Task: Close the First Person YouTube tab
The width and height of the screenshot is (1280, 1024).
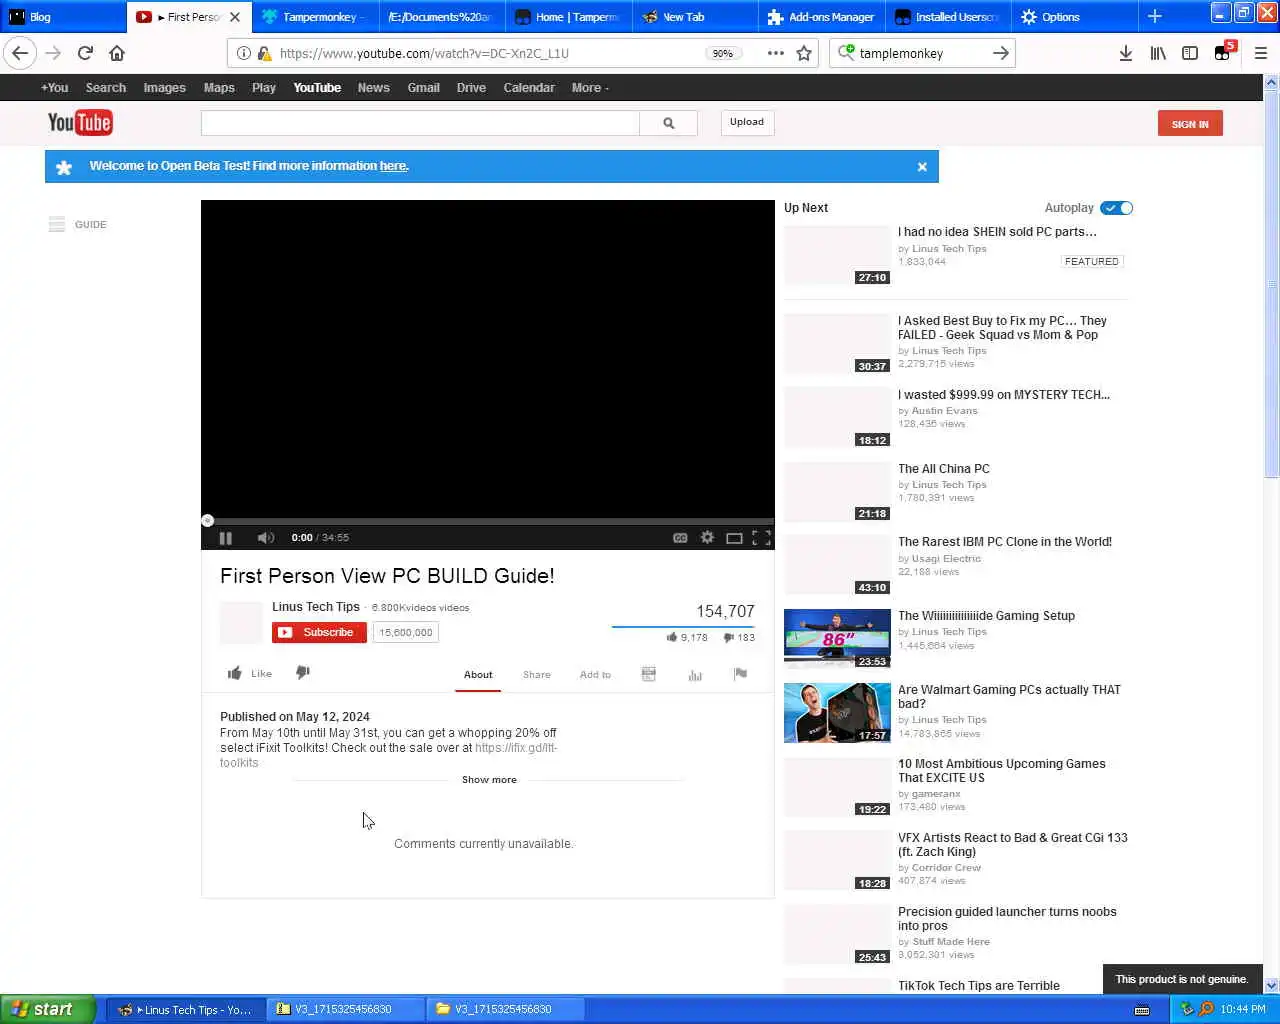Action: click(235, 17)
